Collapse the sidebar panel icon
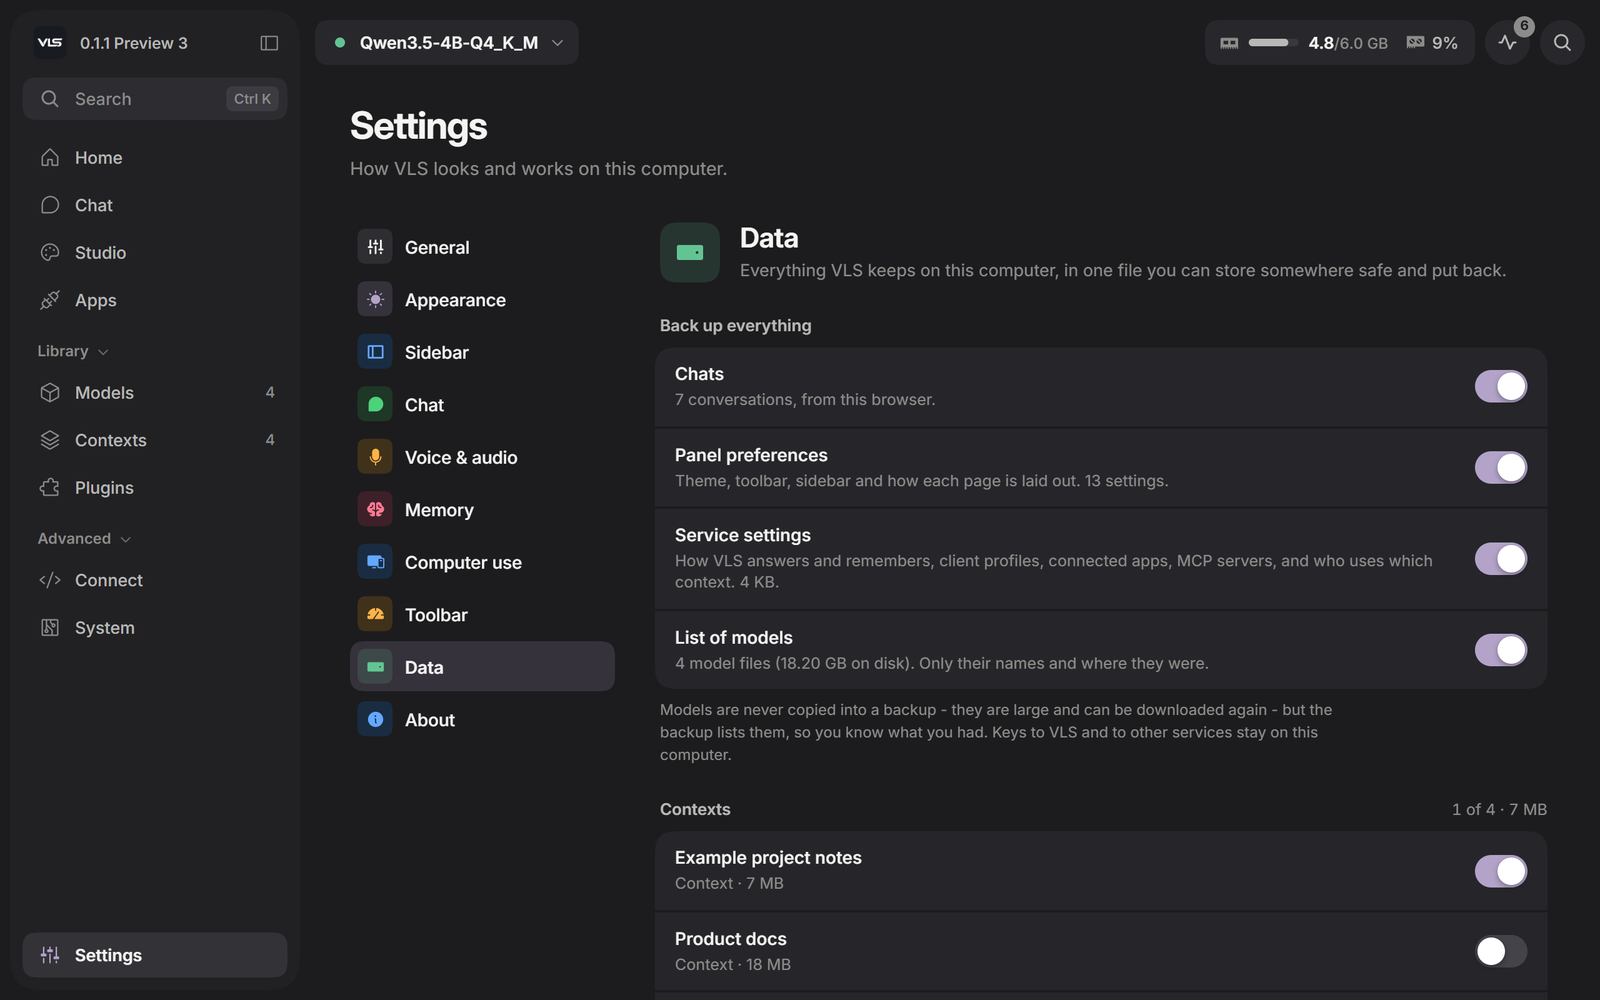 point(269,43)
